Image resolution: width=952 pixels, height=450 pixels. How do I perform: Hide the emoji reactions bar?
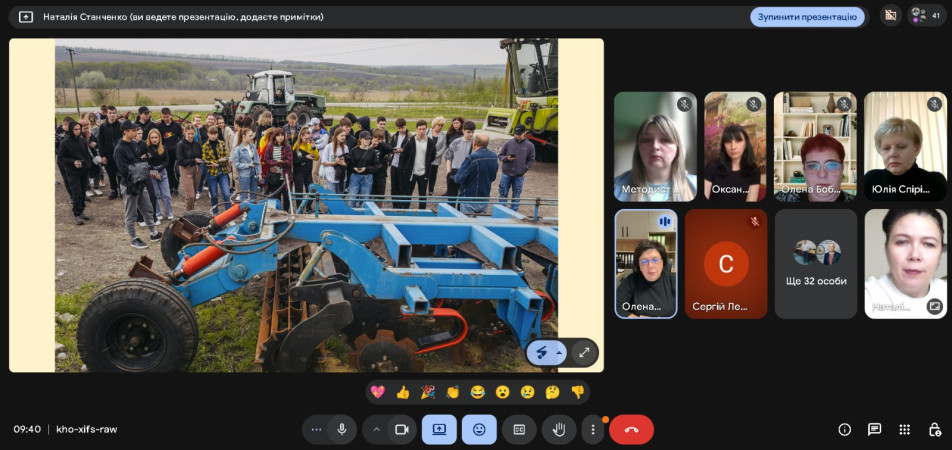coord(479,429)
